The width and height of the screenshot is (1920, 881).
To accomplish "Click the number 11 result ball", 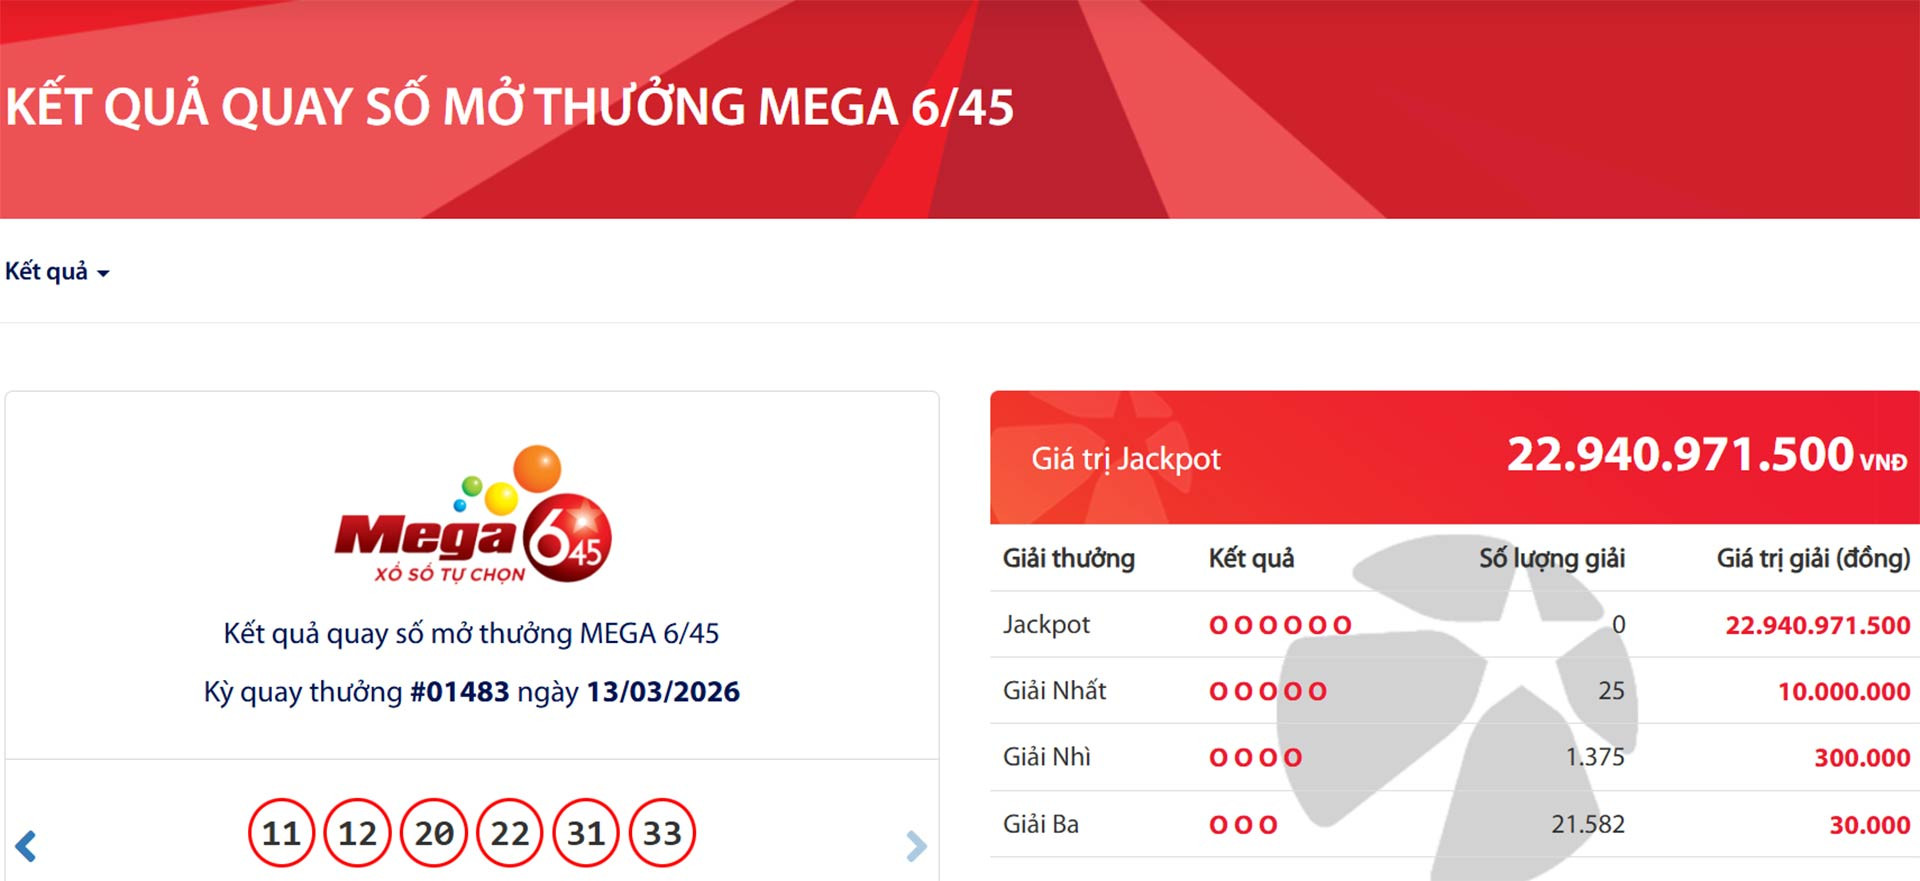I will pos(281,833).
